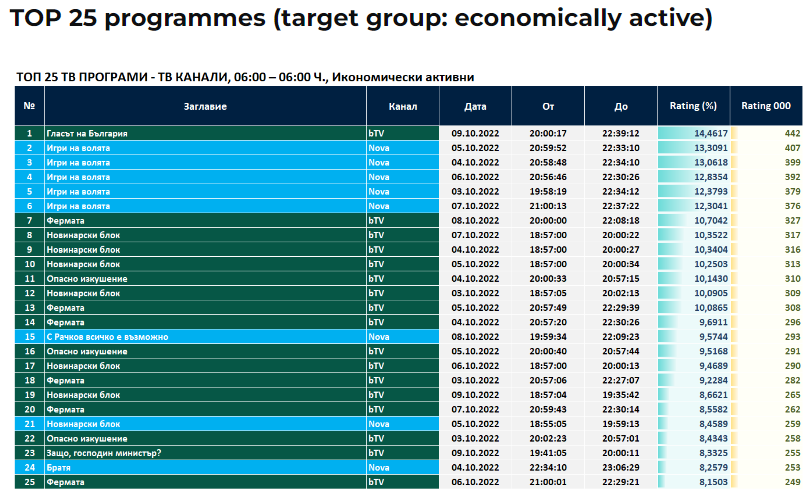Screen dimensions: 810x490
Task: Click the Дата column header
Action: [x=476, y=106]
